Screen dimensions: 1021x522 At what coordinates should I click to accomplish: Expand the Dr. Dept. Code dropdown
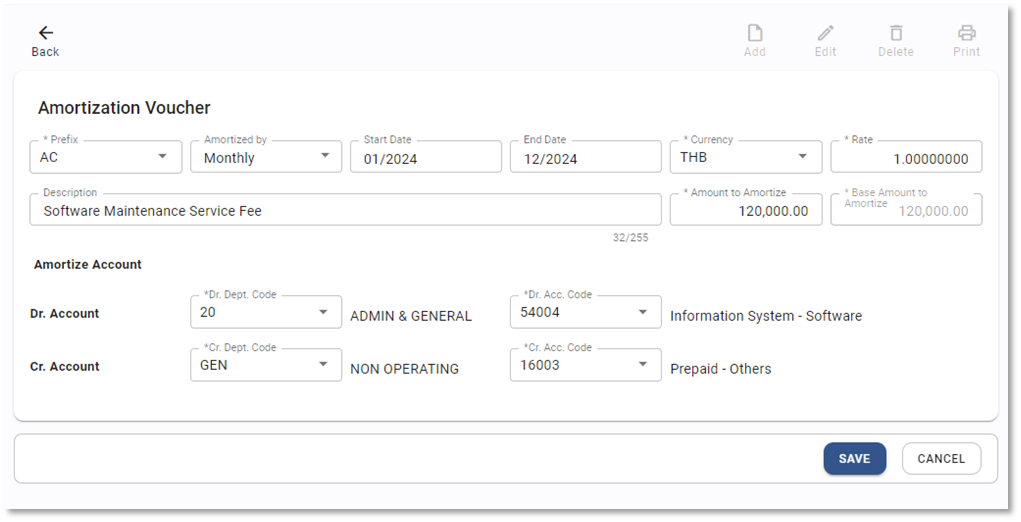323,312
